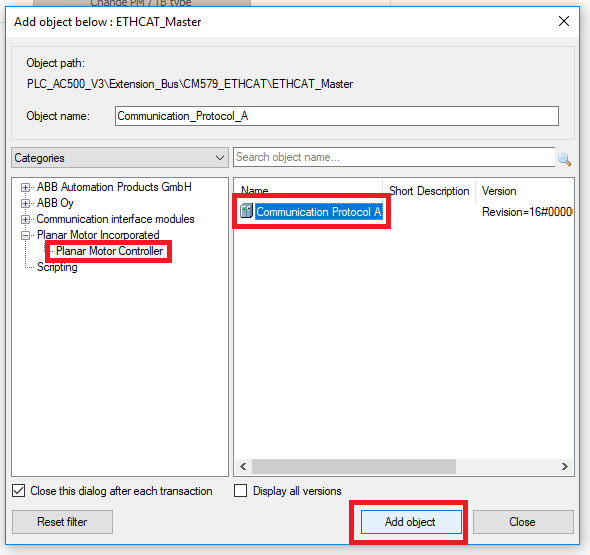Click the horizontal scrollbar thumb in list
This screenshot has width=590, height=555.
point(354,467)
